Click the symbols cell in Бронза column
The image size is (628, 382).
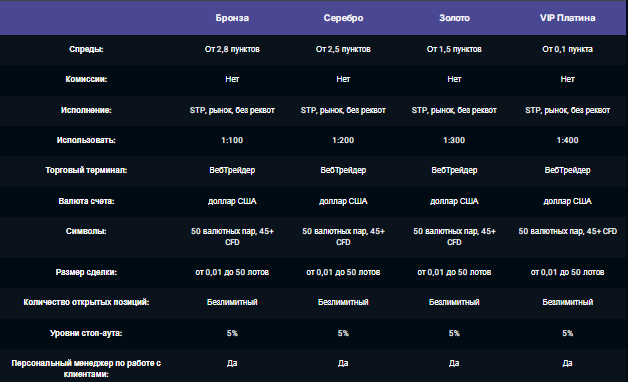point(232,237)
